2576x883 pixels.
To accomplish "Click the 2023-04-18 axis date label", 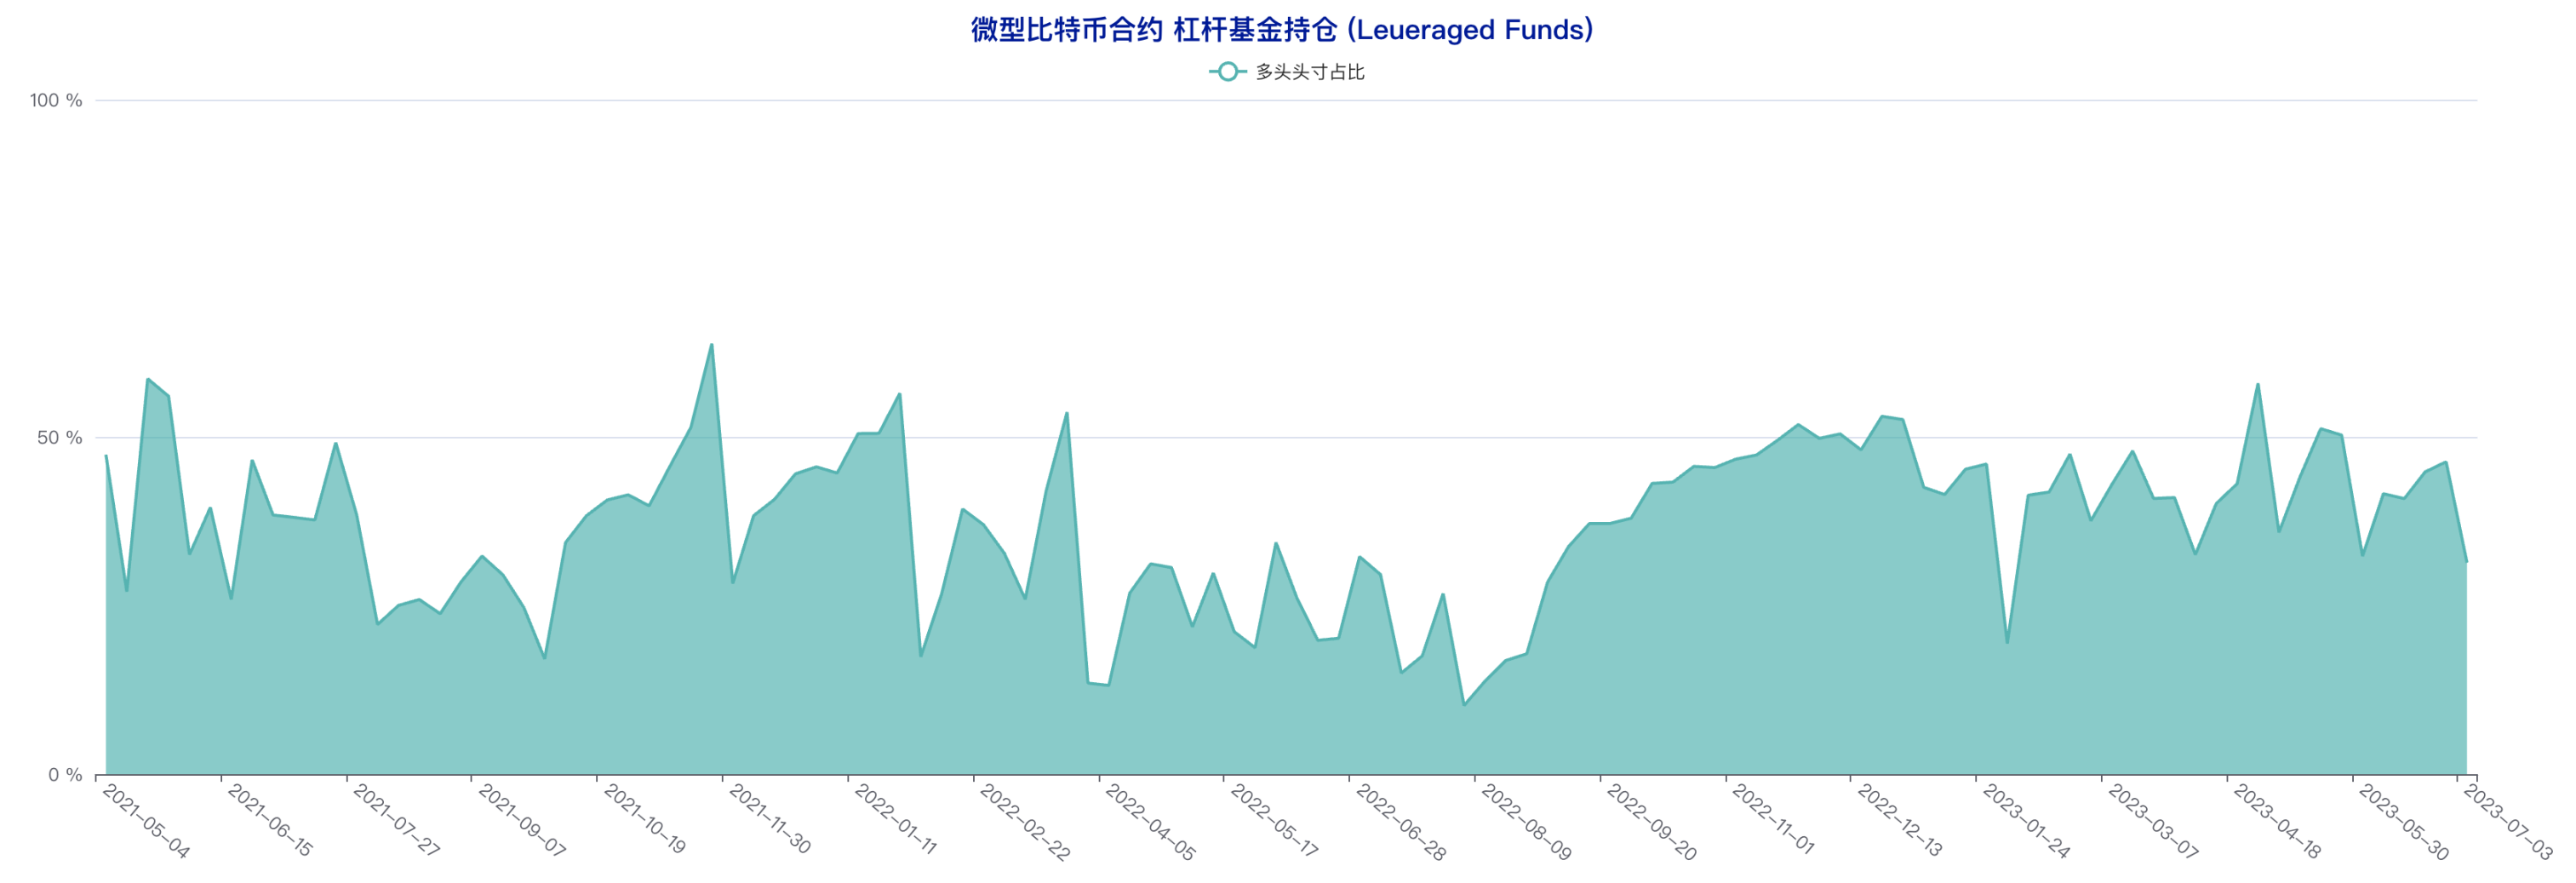I will pyautogui.click(x=2277, y=822).
